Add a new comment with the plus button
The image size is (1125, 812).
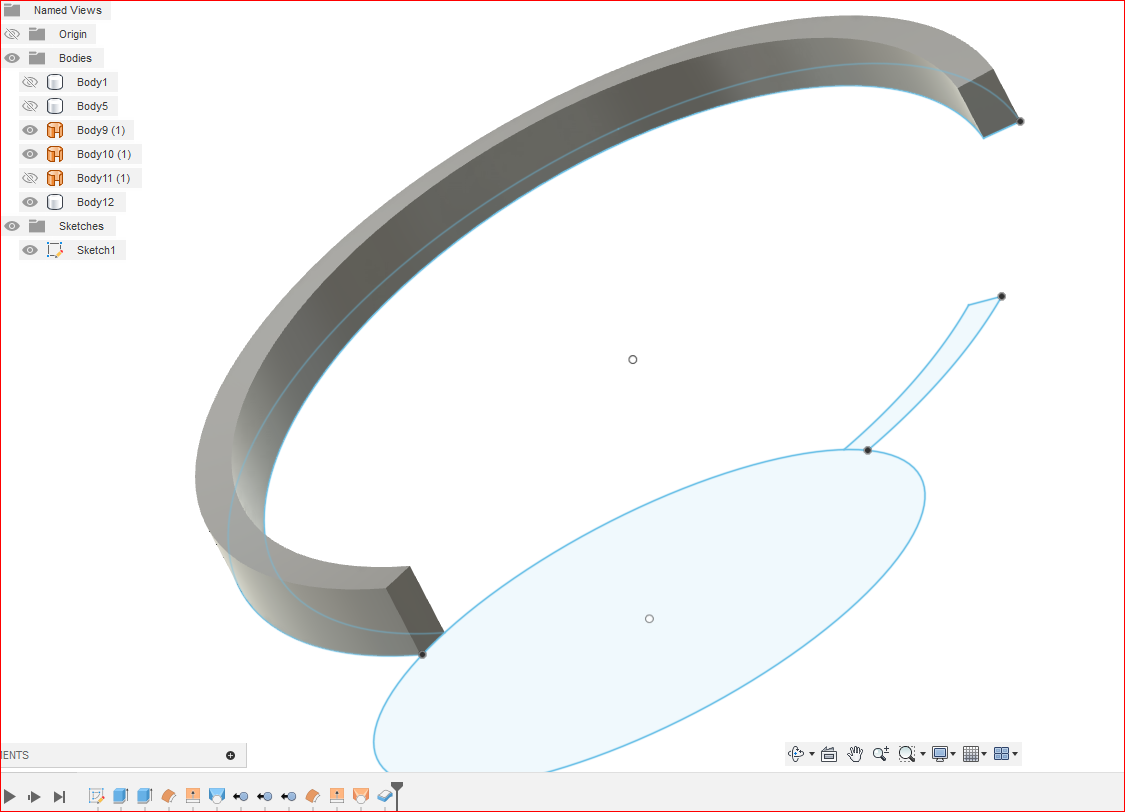coord(230,755)
